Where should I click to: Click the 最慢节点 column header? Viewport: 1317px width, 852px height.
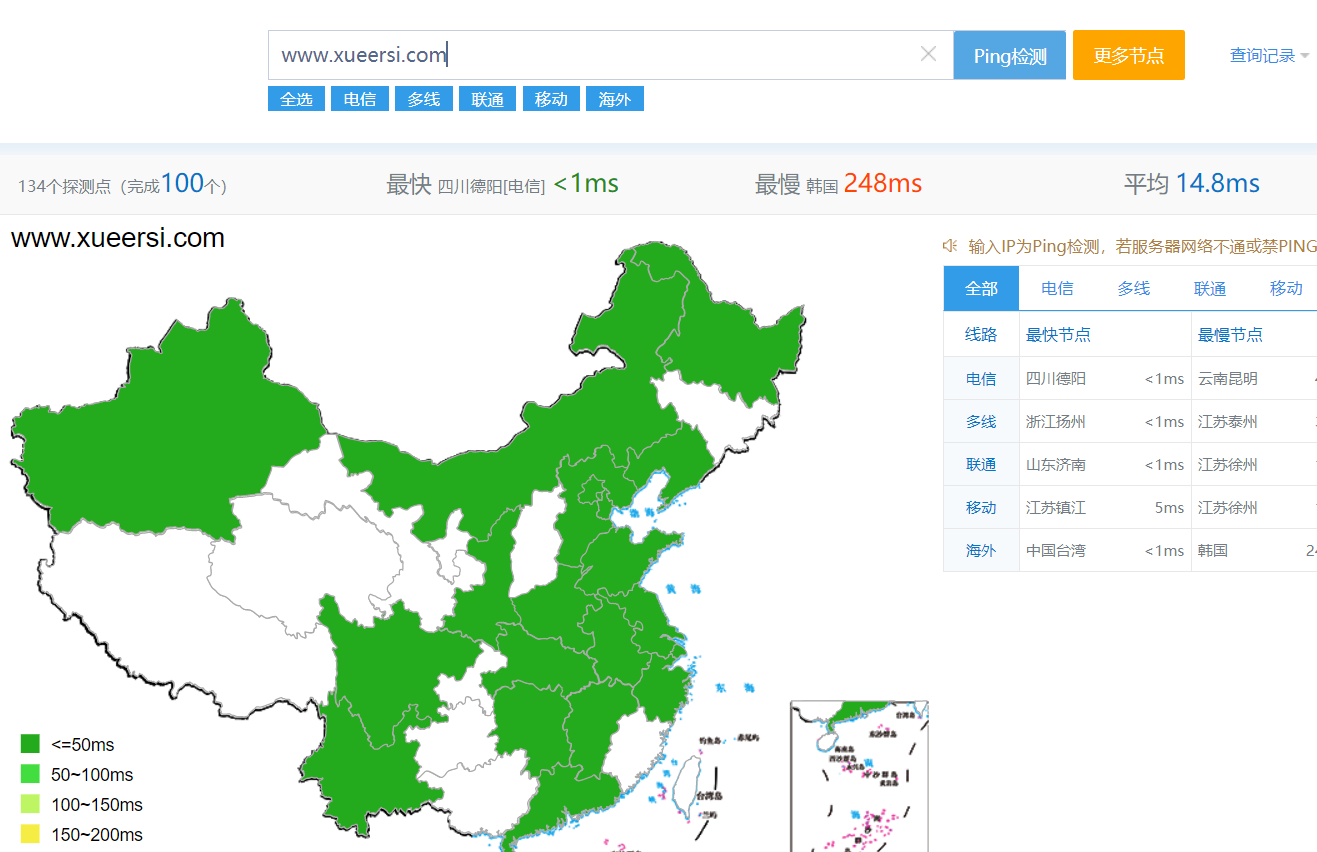pyautogui.click(x=1230, y=335)
